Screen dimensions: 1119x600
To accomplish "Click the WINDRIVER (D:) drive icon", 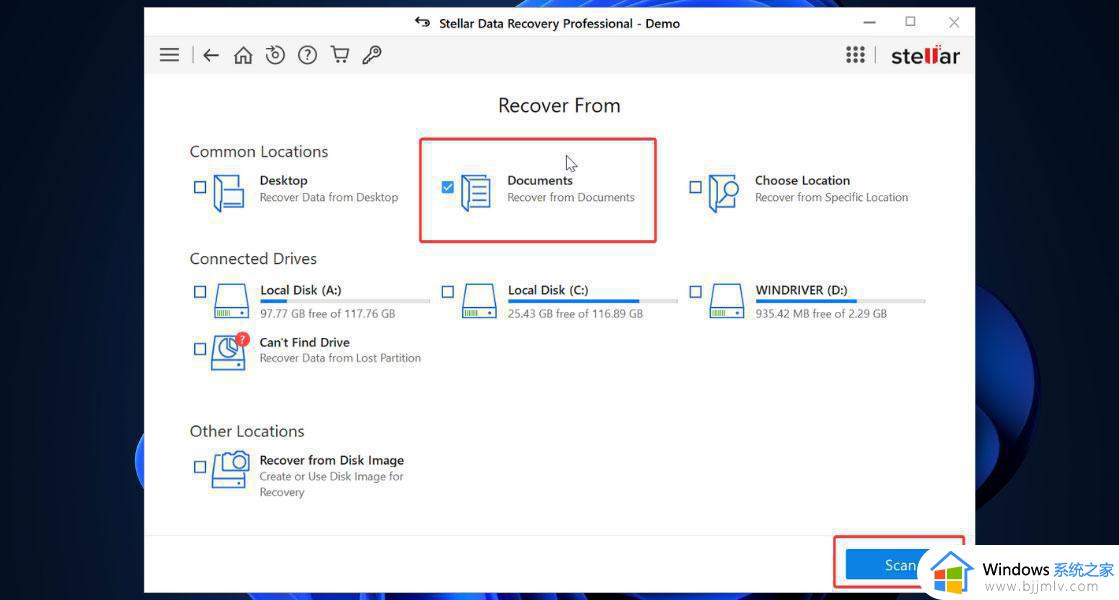I will [x=726, y=300].
